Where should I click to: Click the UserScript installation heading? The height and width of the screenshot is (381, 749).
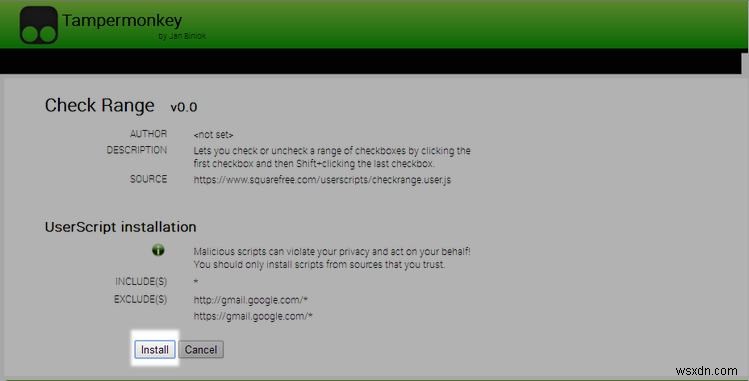[x=120, y=227]
